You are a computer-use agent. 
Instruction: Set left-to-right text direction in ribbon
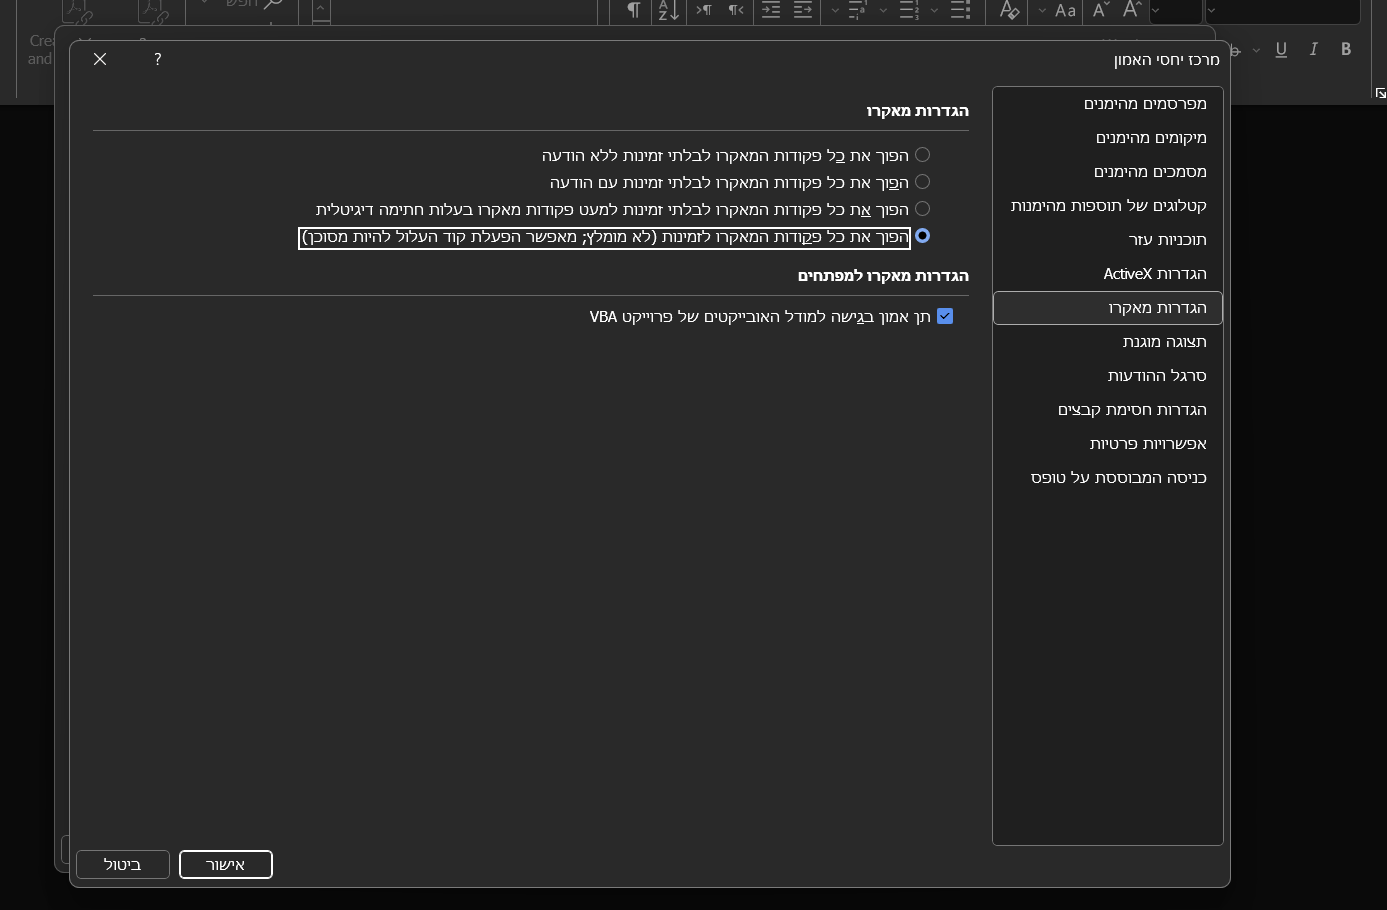point(704,10)
